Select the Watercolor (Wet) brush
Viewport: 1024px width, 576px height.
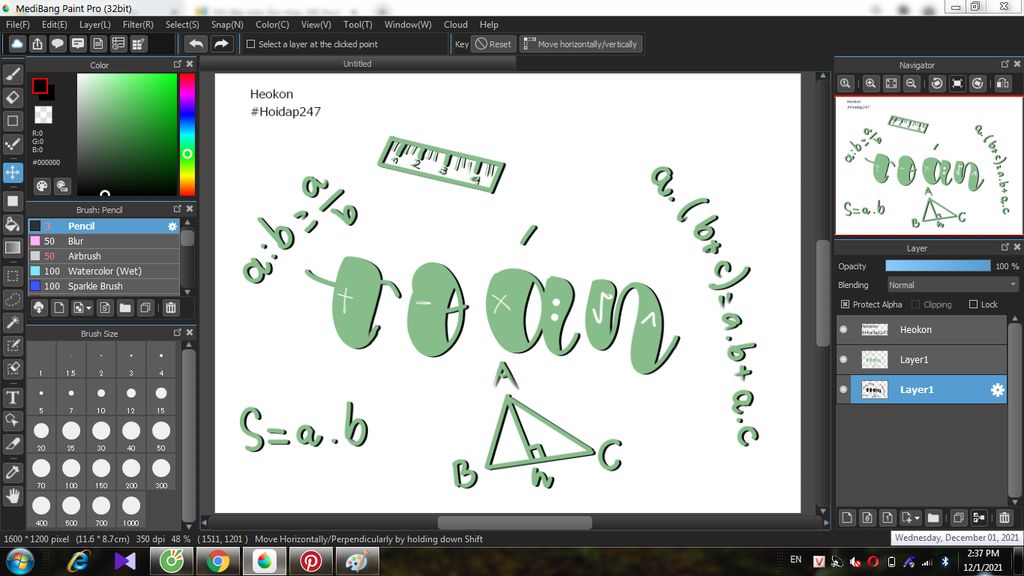click(104, 271)
